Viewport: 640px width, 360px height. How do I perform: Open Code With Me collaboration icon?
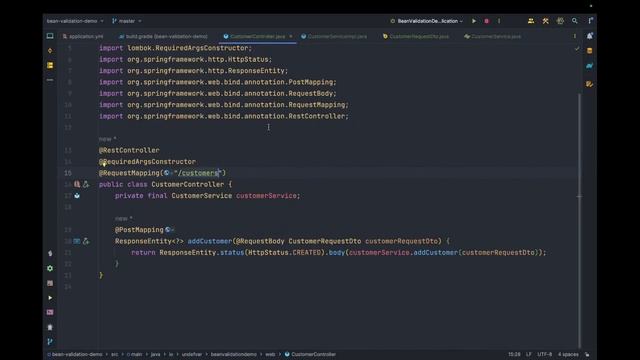531,21
